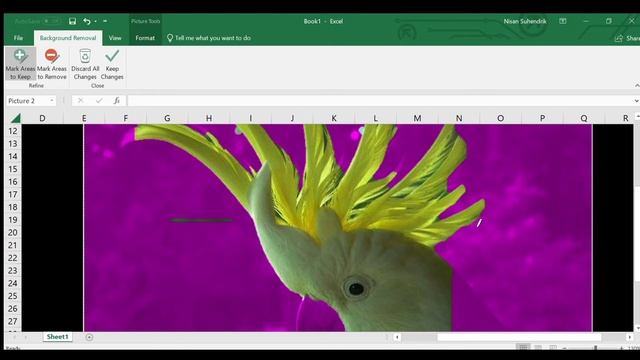Open the Sheet1 tab
The width and height of the screenshot is (640, 360).
57,337
